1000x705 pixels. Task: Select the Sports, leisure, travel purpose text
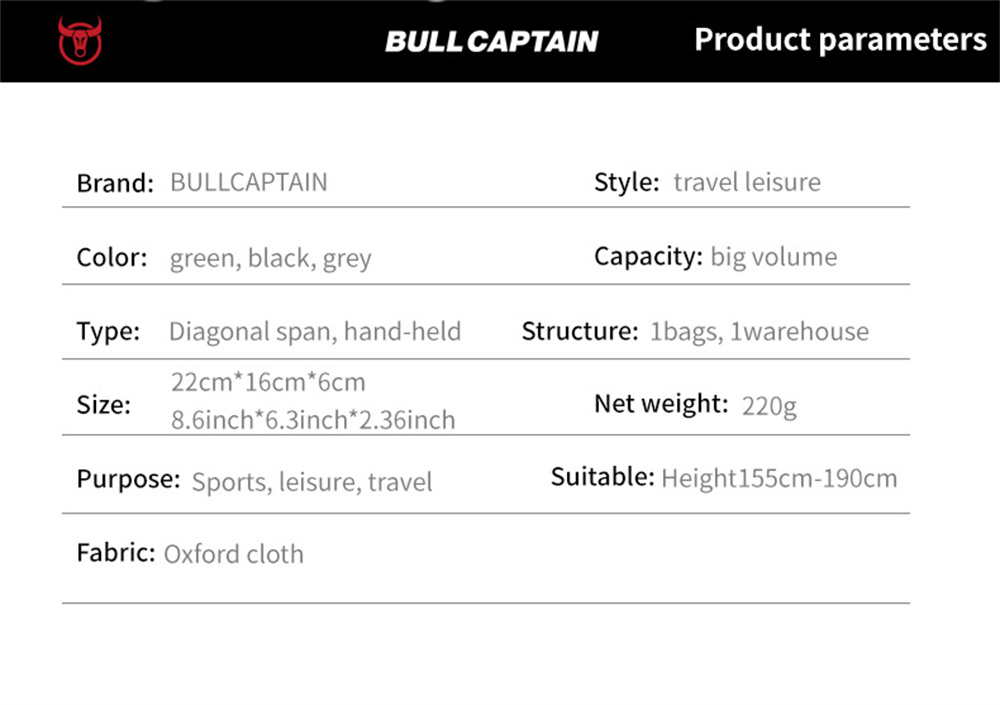pos(312,482)
